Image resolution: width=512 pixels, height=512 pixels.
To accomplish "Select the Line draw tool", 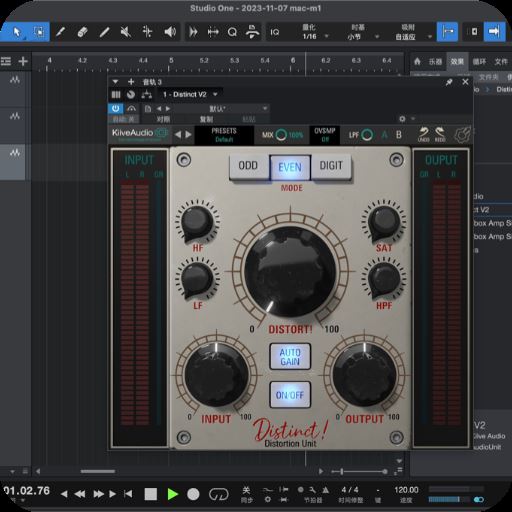I will pos(104,32).
